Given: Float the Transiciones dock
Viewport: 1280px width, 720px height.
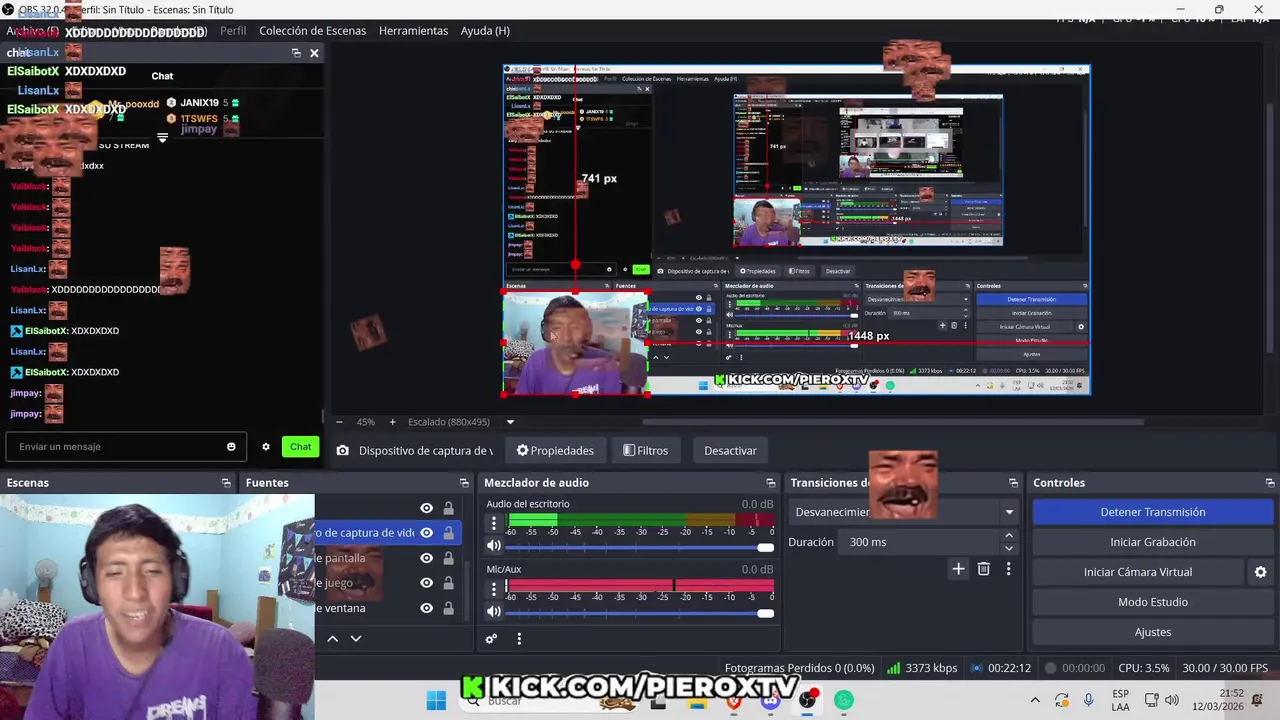Looking at the screenshot, I should click(x=1013, y=483).
